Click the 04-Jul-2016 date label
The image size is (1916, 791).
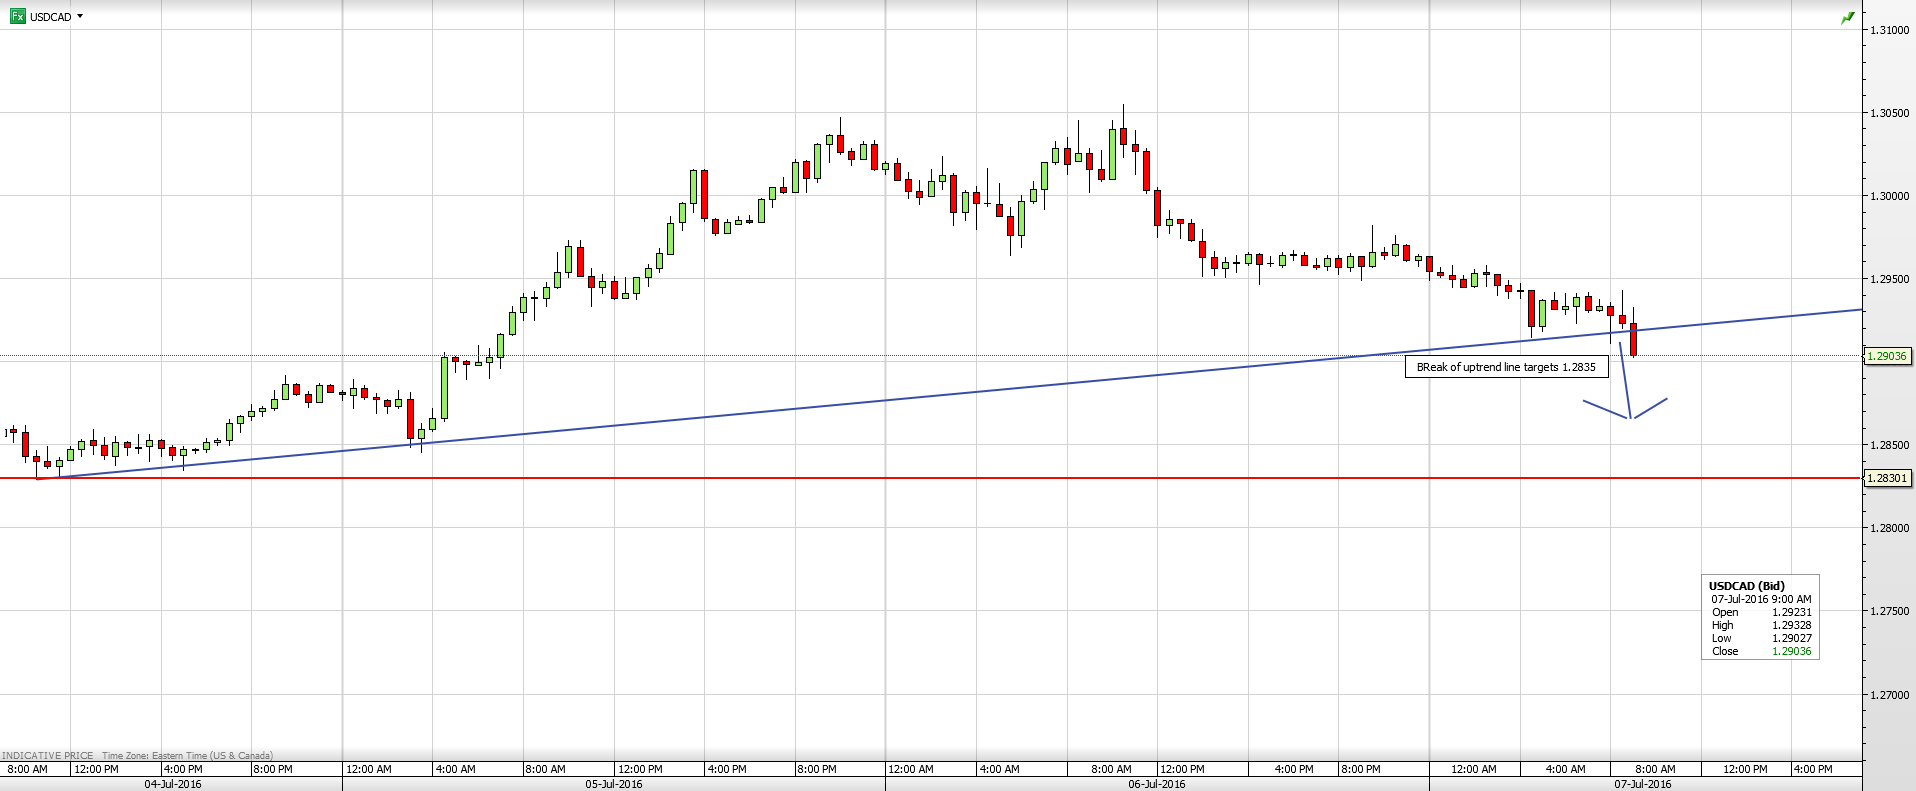click(x=173, y=784)
